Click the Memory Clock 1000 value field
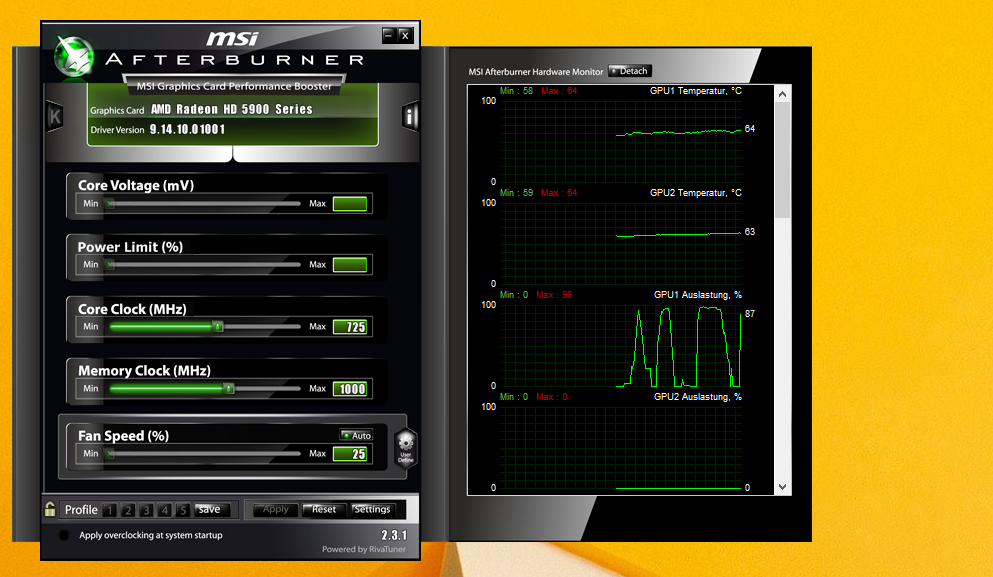This screenshot has height=577, width=993. point(350,389)
